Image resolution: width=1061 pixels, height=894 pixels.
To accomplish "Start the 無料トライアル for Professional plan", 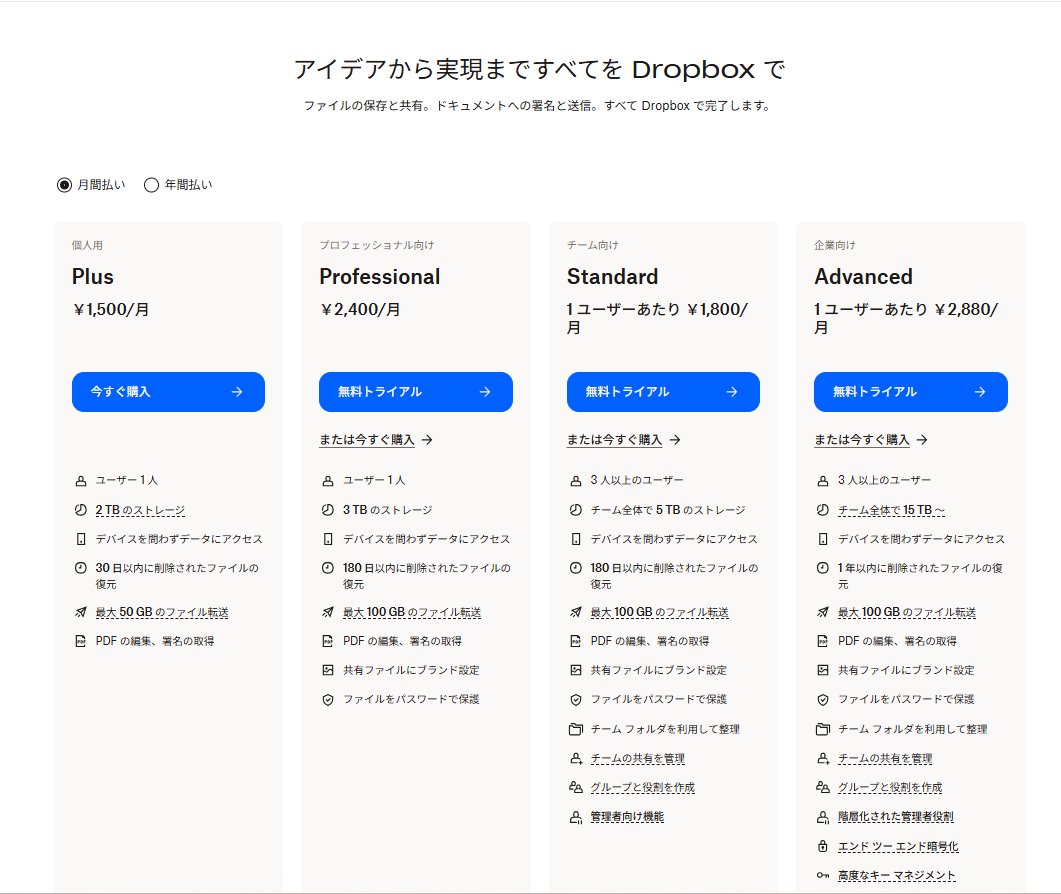I will coord(415,392).
